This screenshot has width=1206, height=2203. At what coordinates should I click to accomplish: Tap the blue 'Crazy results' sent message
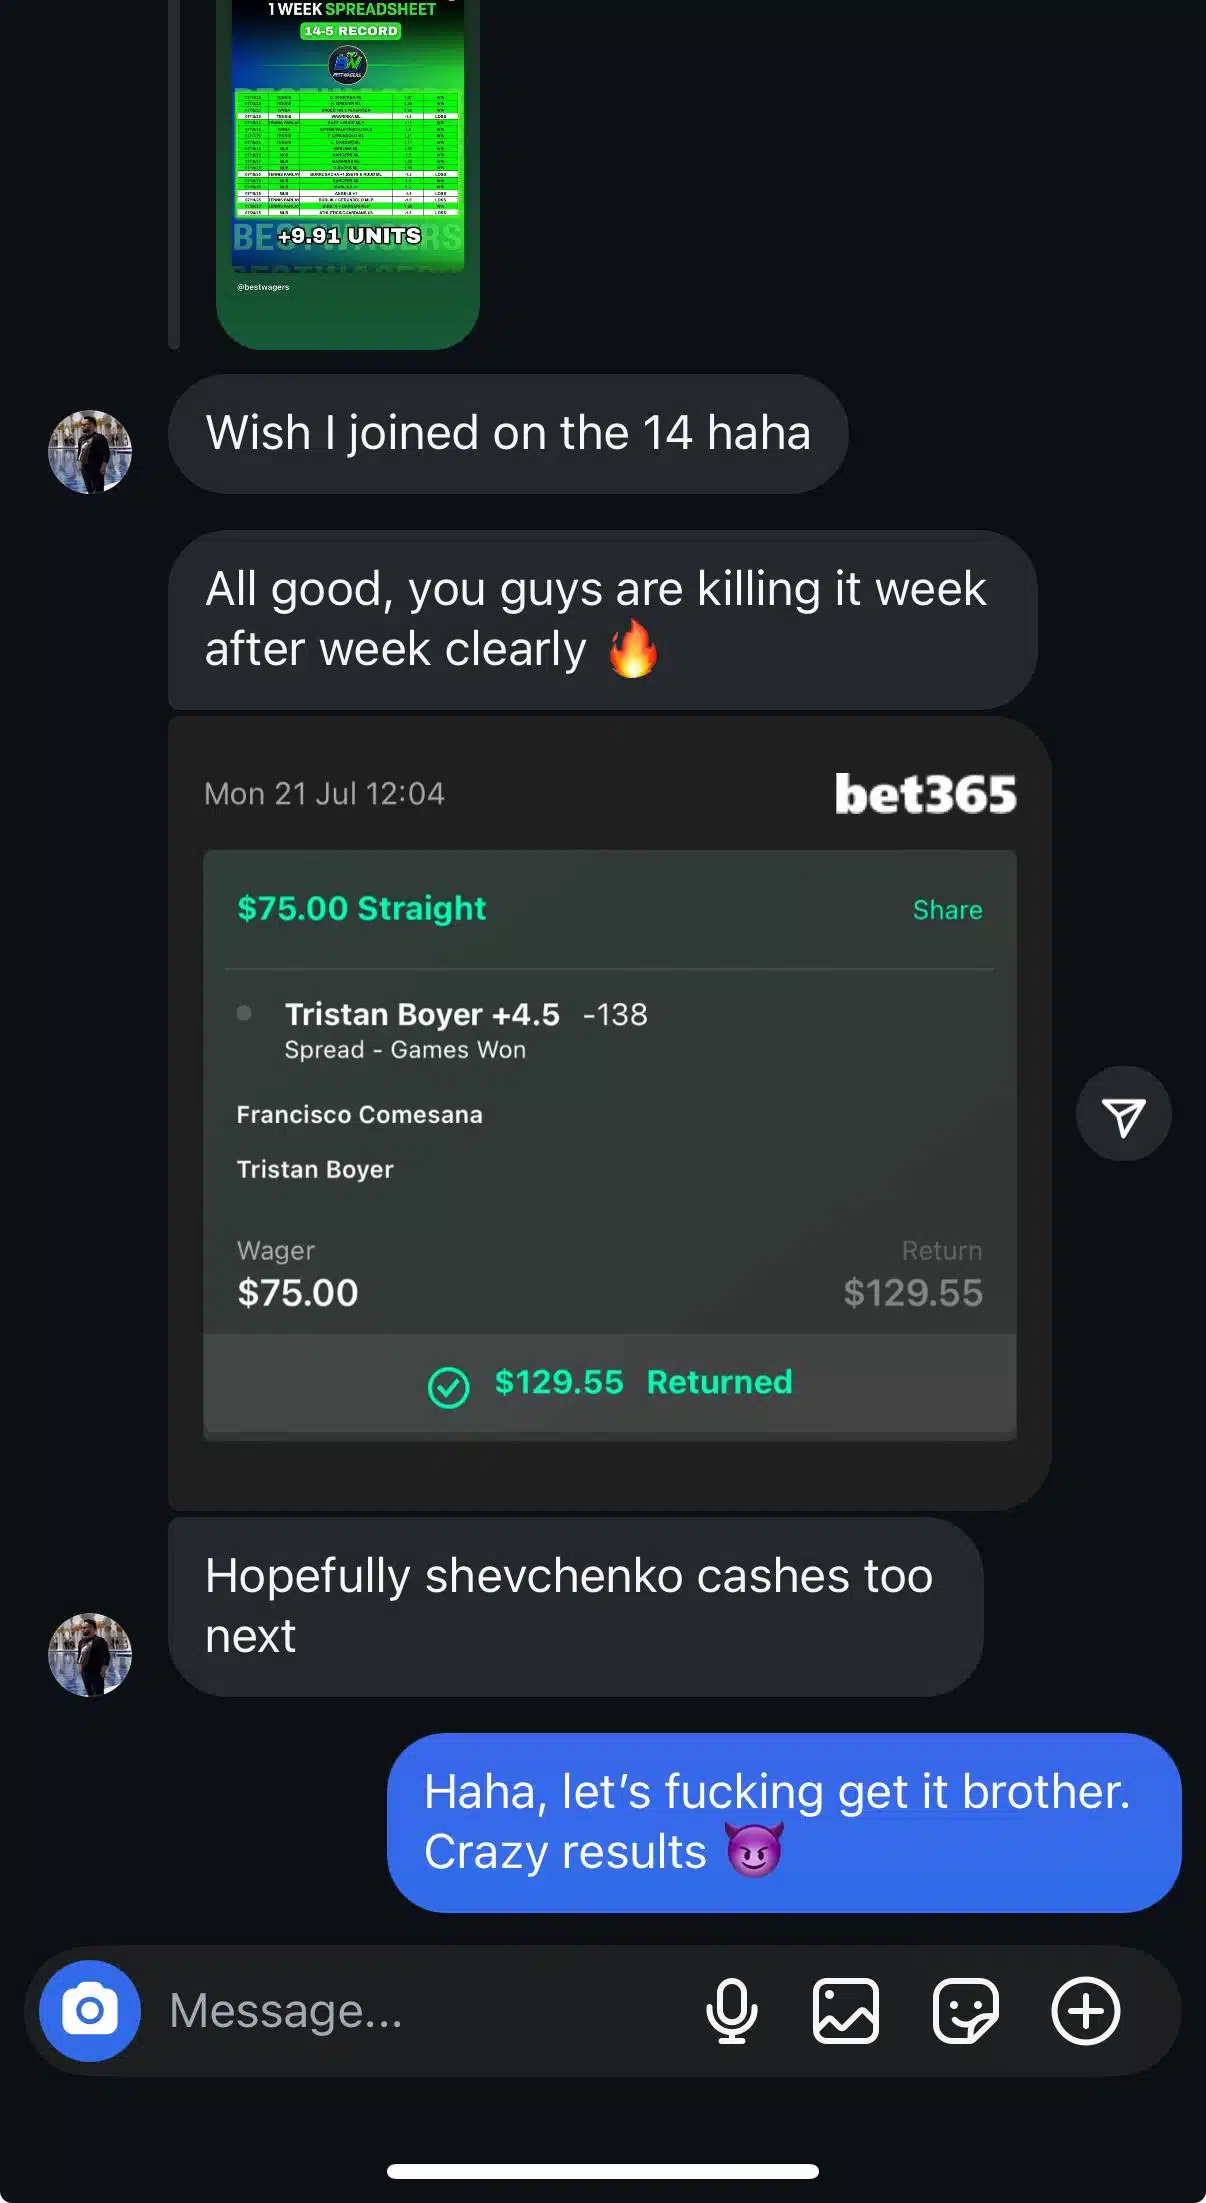783,1822
